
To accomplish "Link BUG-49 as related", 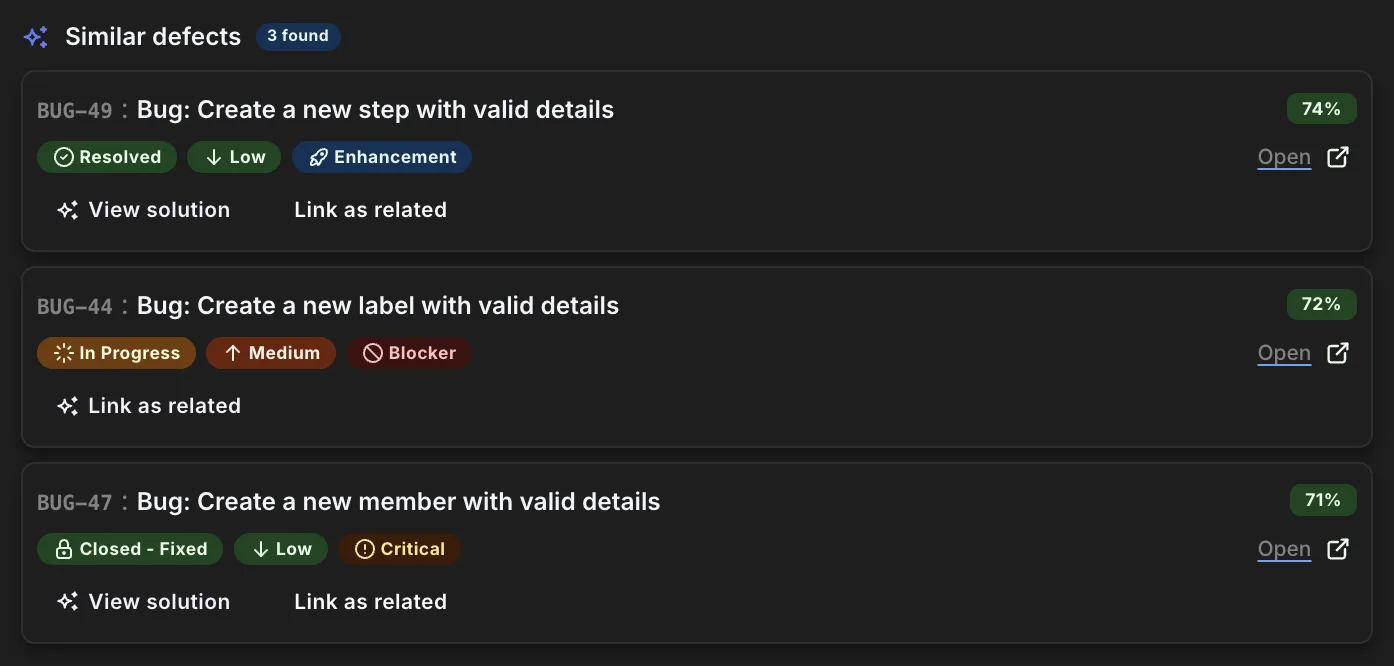I will [x=370, y=210].
